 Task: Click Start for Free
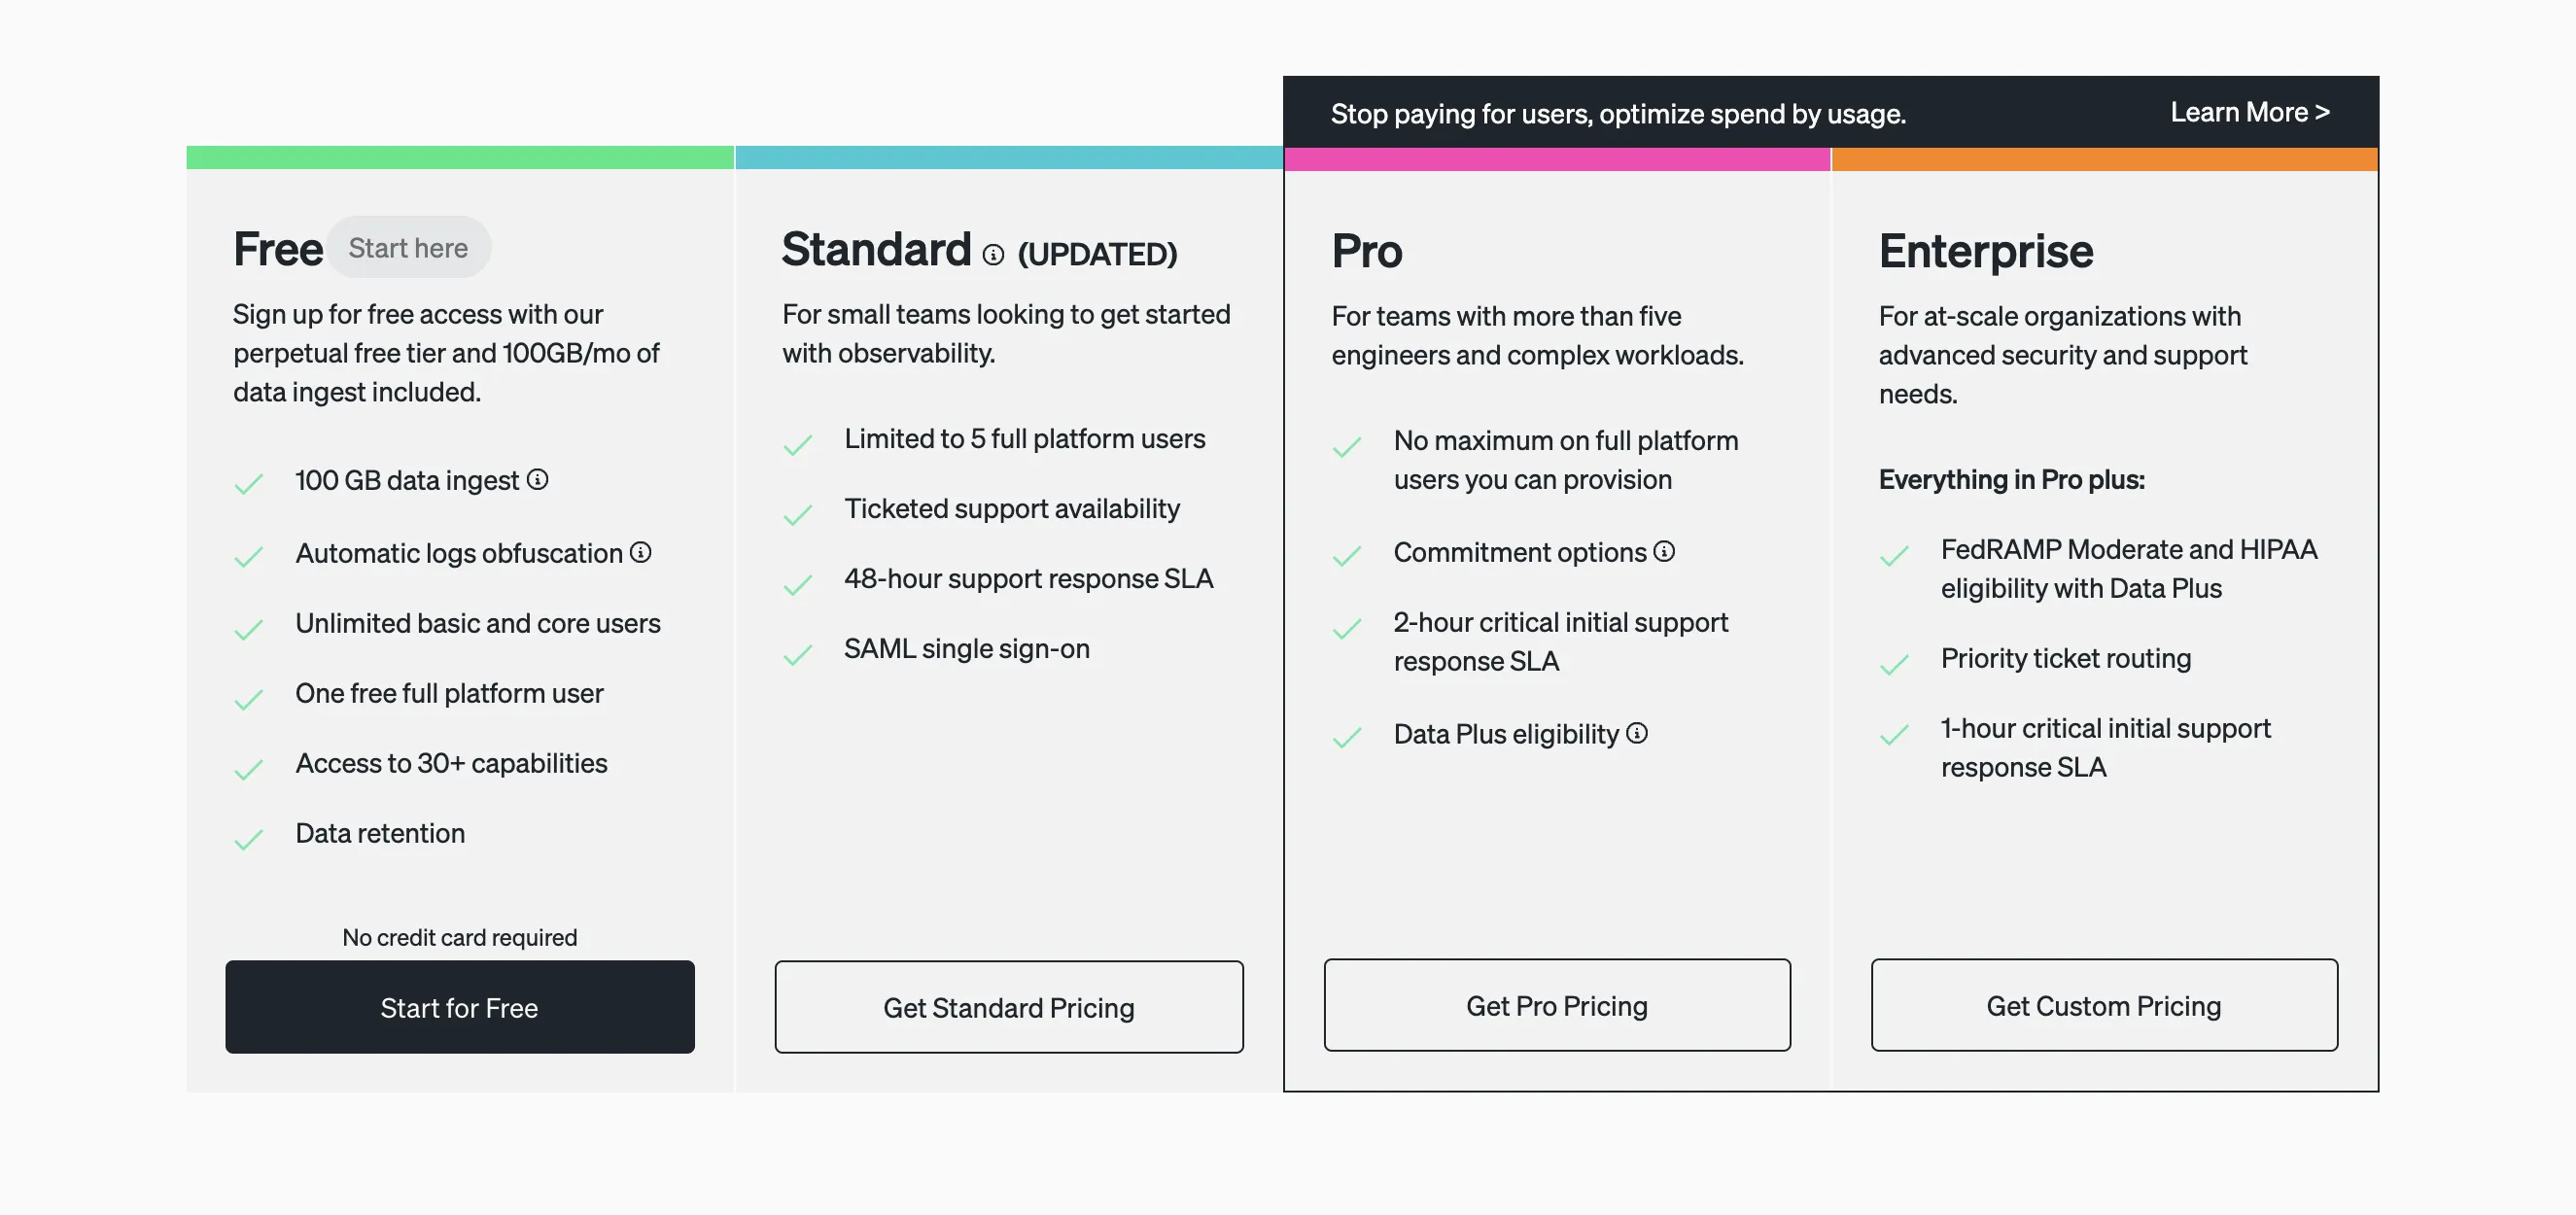(x=459, y=1007)
